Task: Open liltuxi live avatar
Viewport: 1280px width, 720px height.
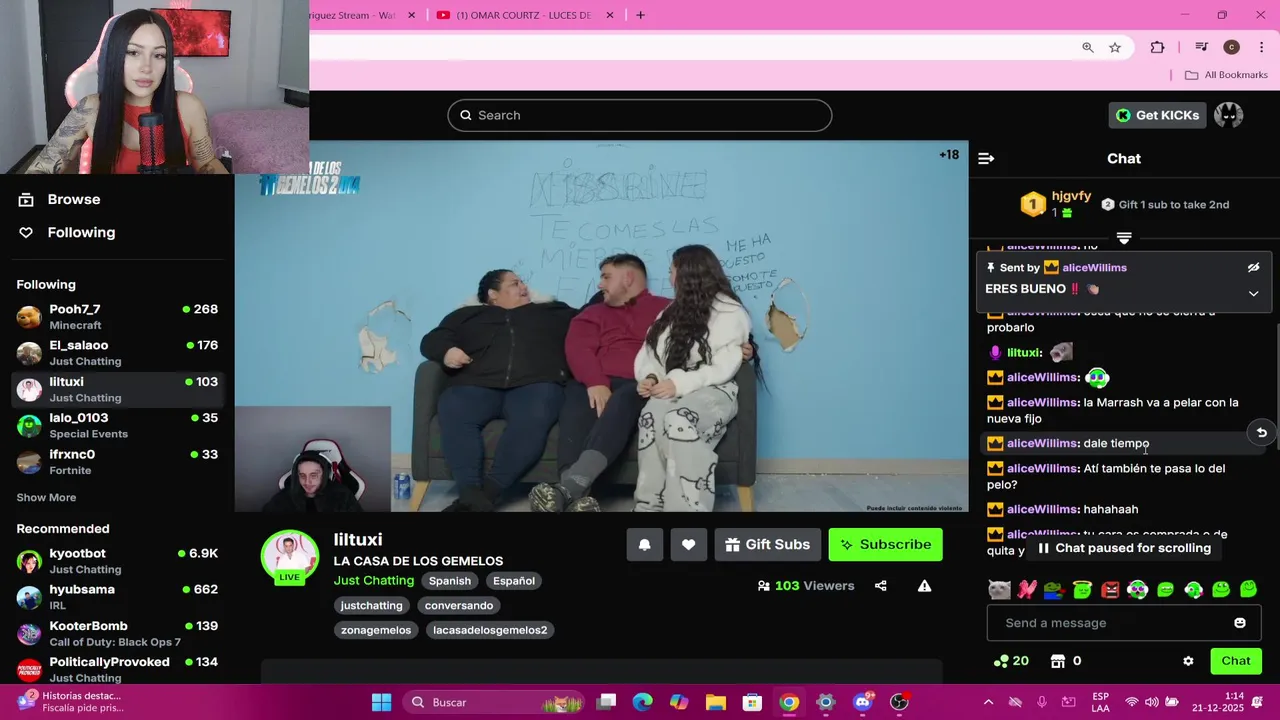Action: coord(290,557)
